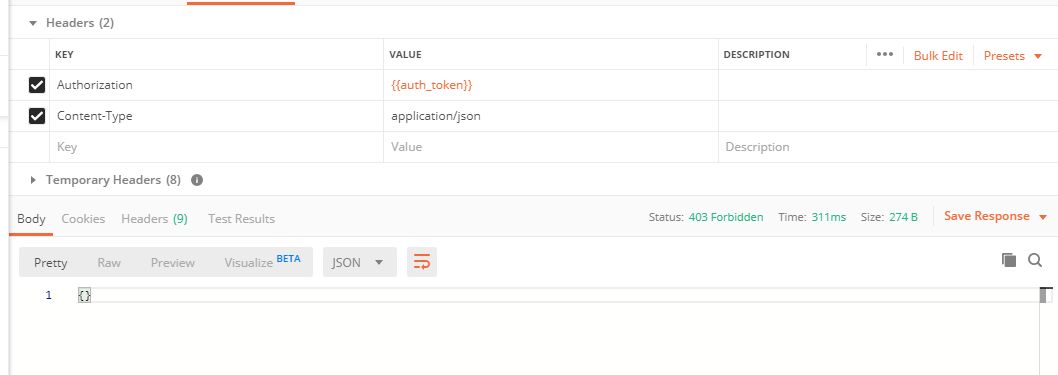
Task: Uncheck the Authorization header checkbox
Action: (x=36, y=85)
